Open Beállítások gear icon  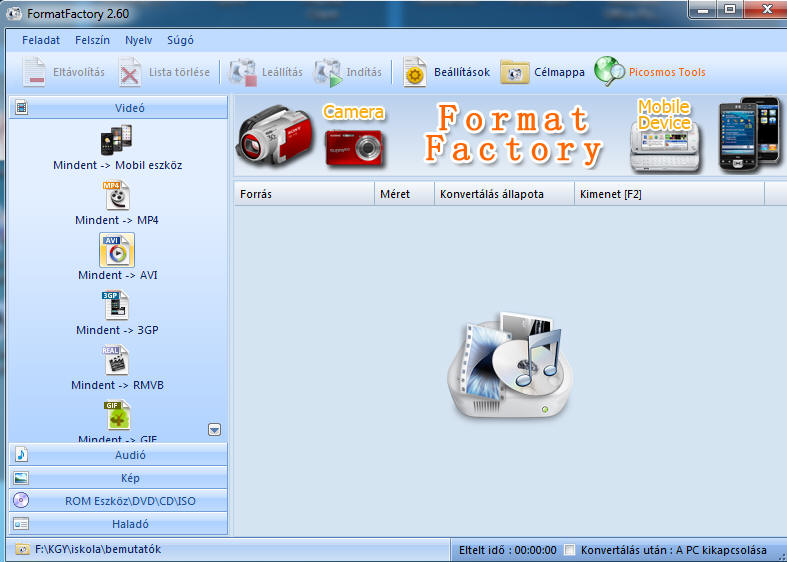click(x=415, y=72)
